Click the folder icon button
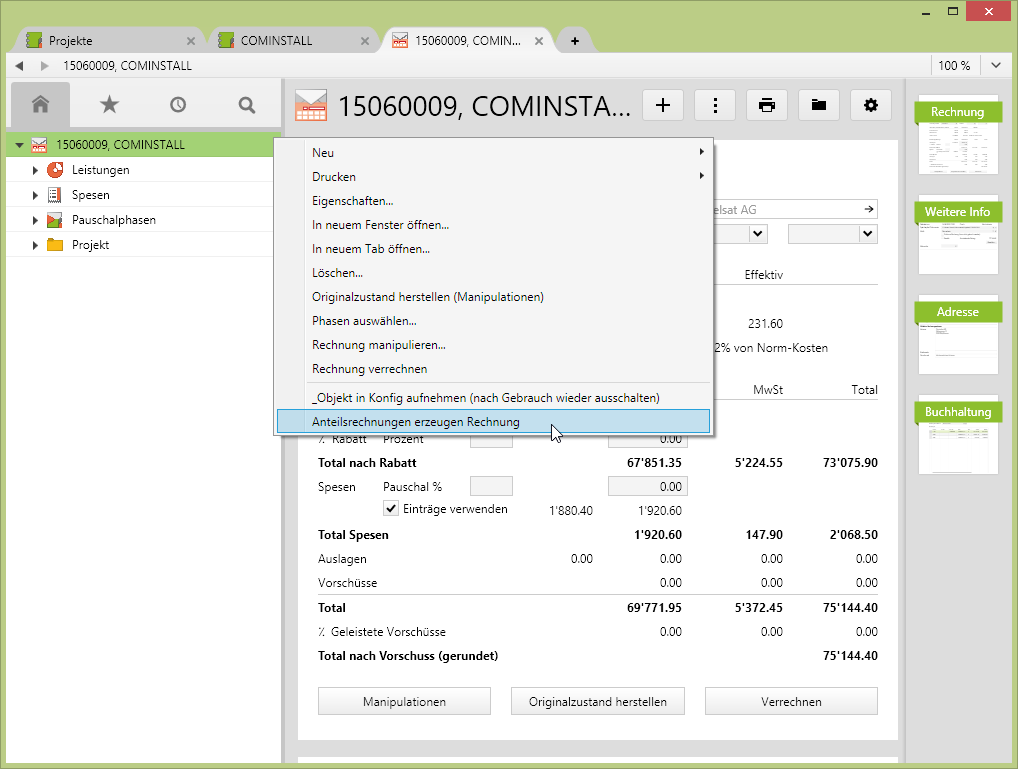 819,105
